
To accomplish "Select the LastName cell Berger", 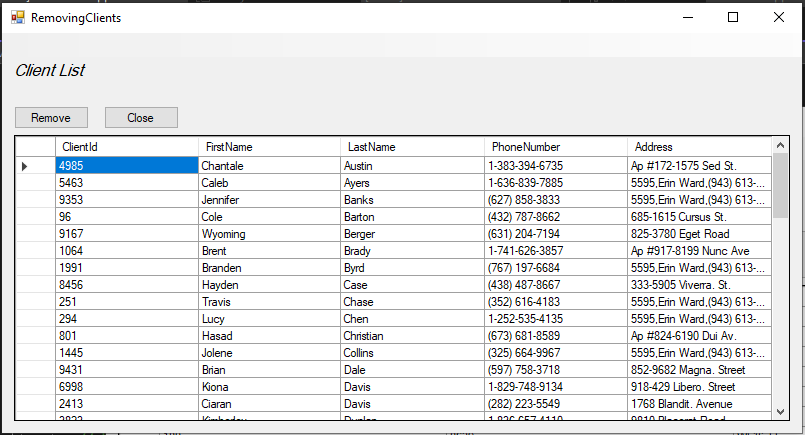I will (x=412, y=234).
